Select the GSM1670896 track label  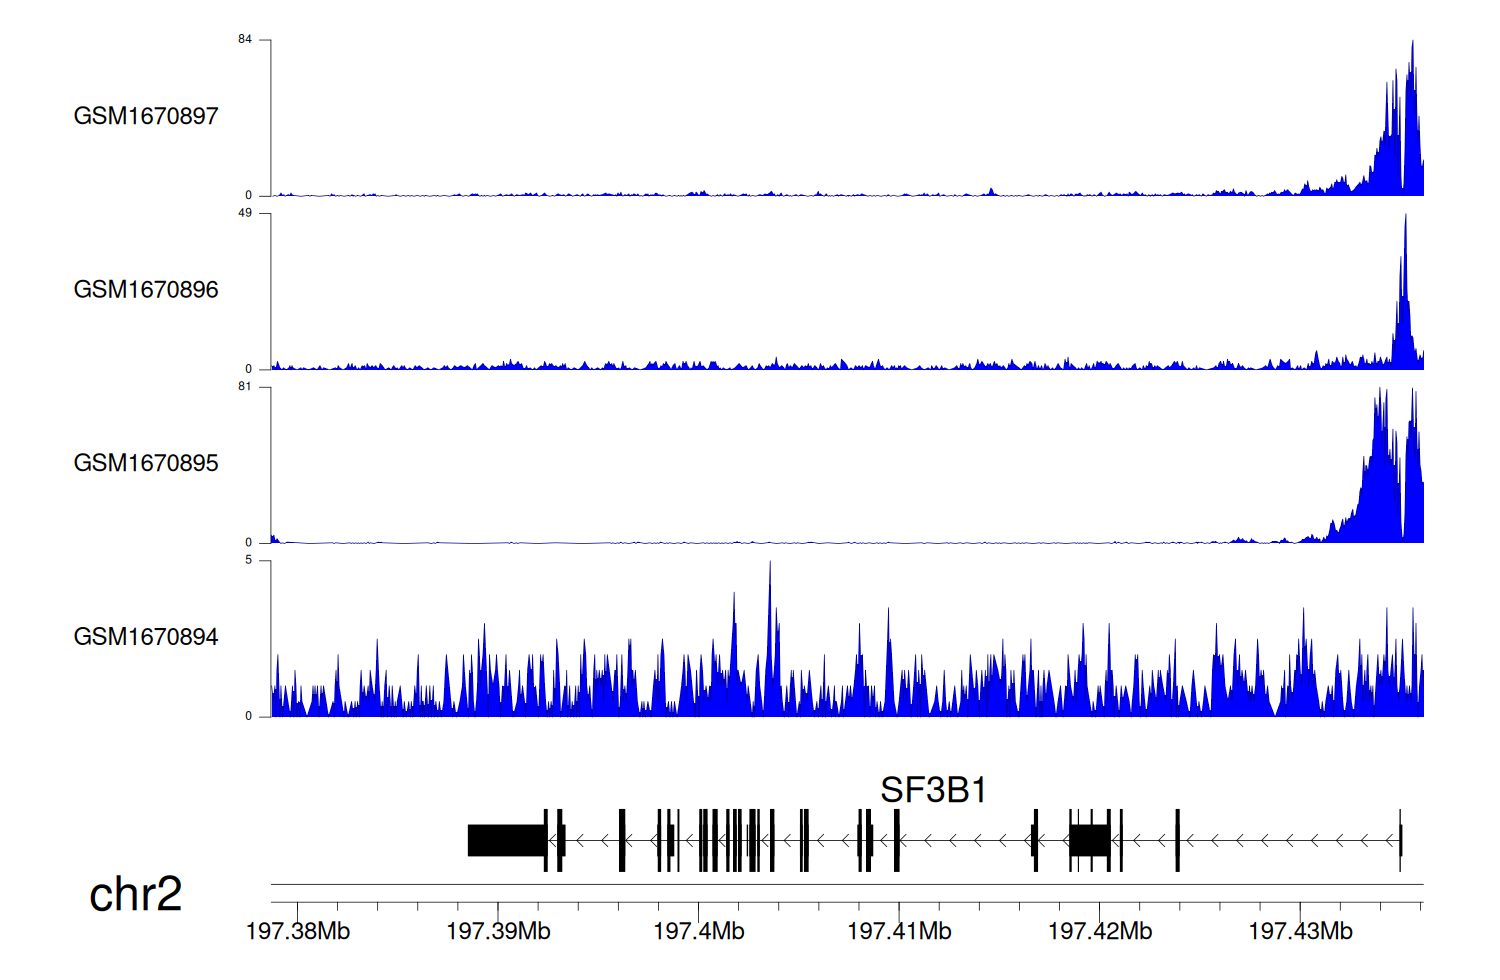pos(146,290)
